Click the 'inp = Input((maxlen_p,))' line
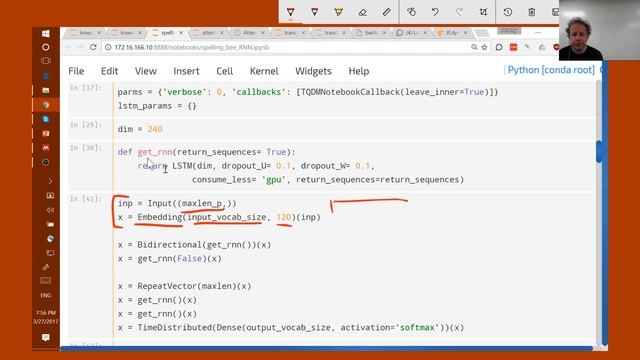The height and width of the screenshot is (360, 640). 177,203
